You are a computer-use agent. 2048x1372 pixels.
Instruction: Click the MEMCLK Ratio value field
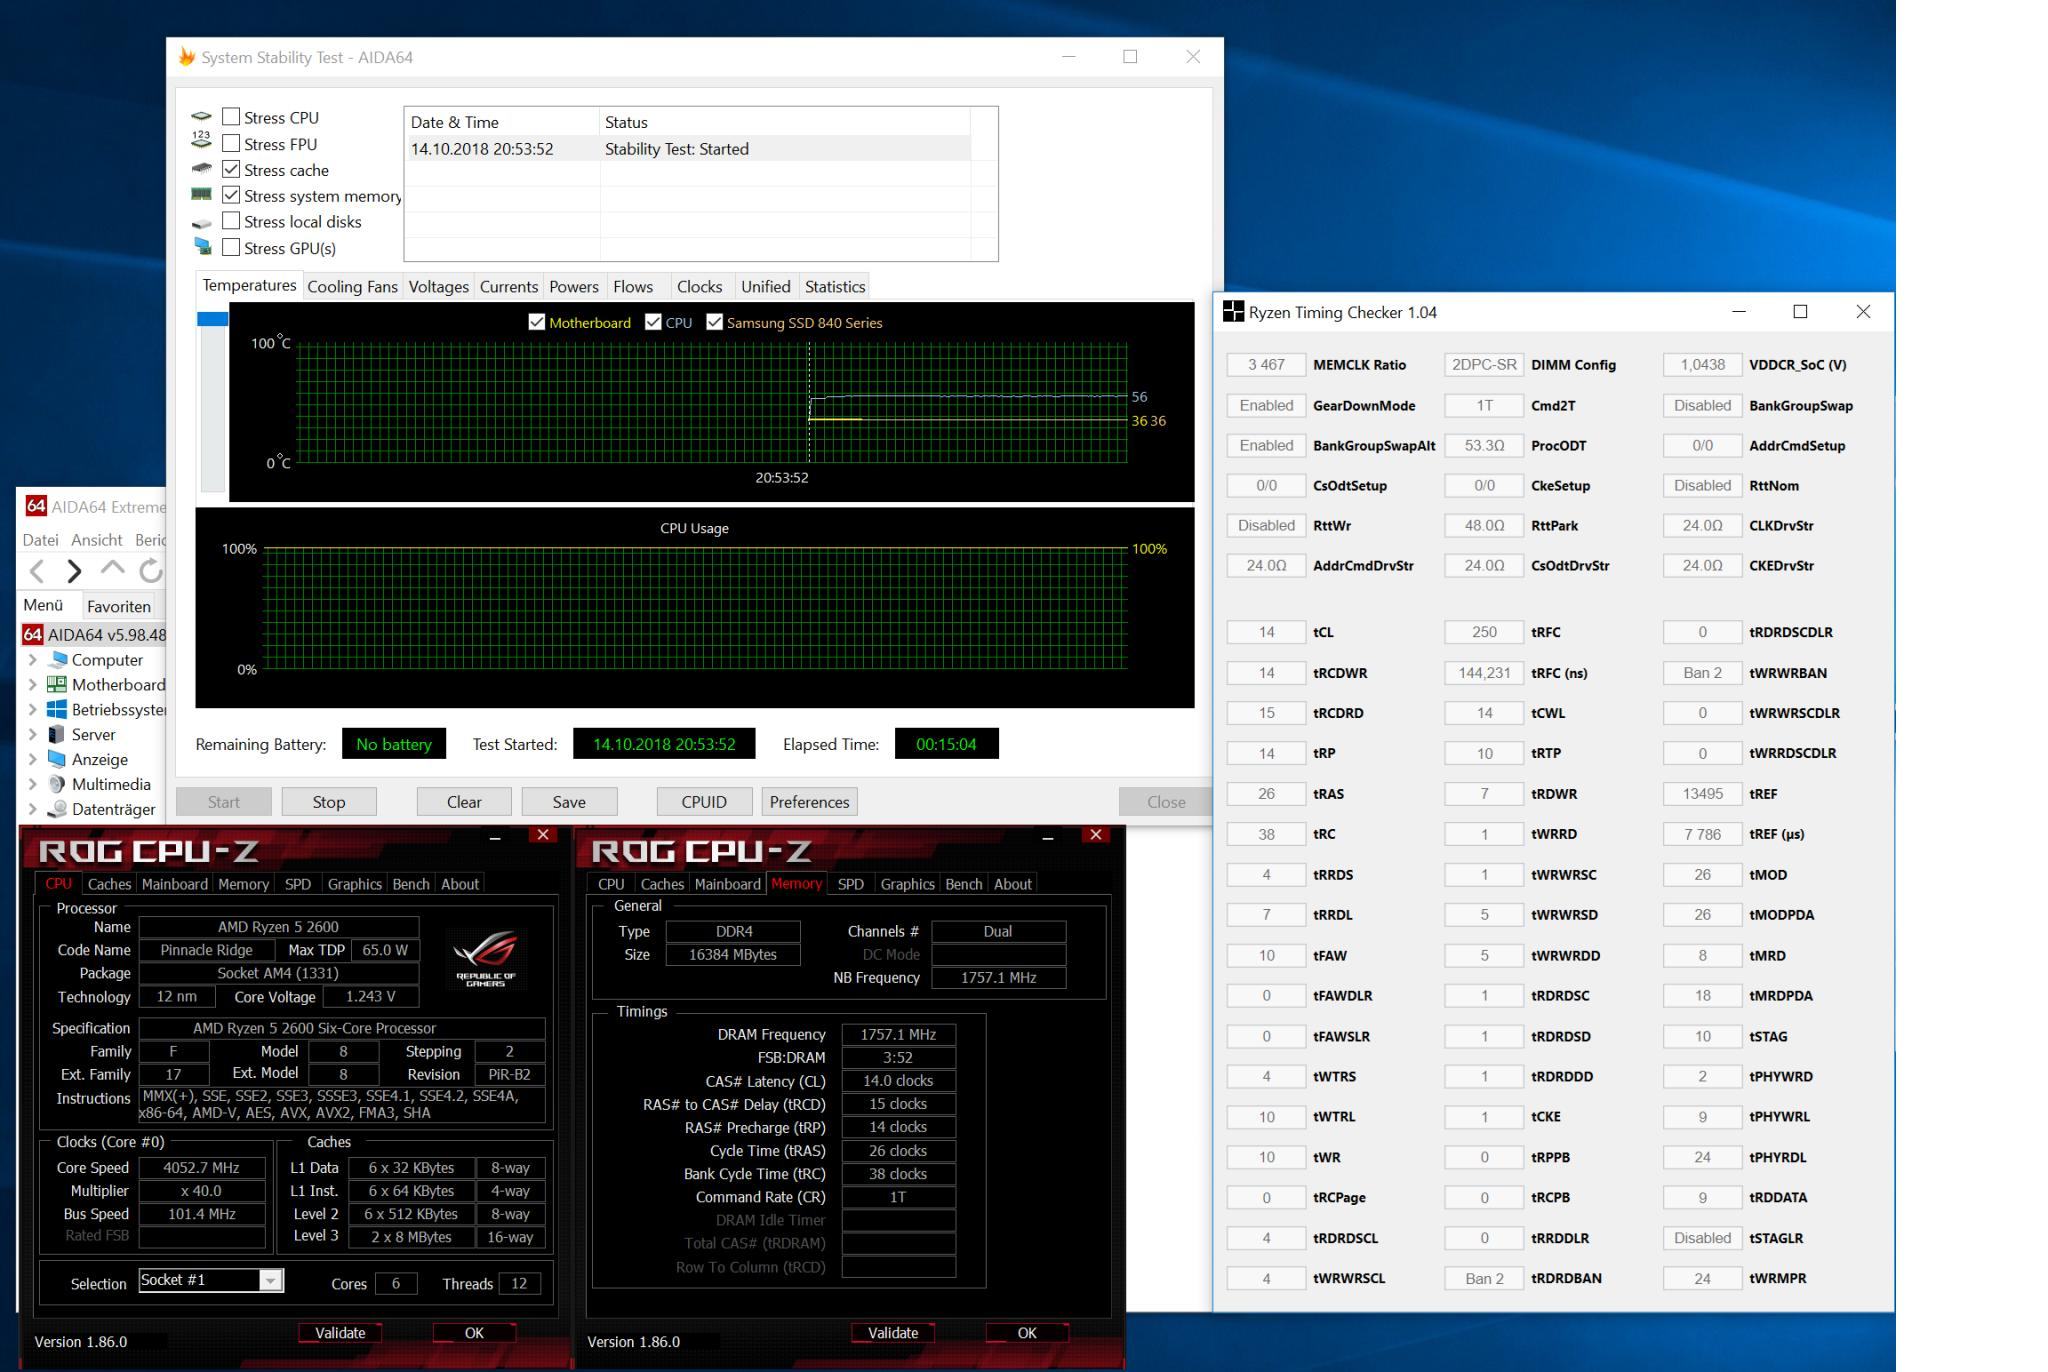pos(1266,365)
